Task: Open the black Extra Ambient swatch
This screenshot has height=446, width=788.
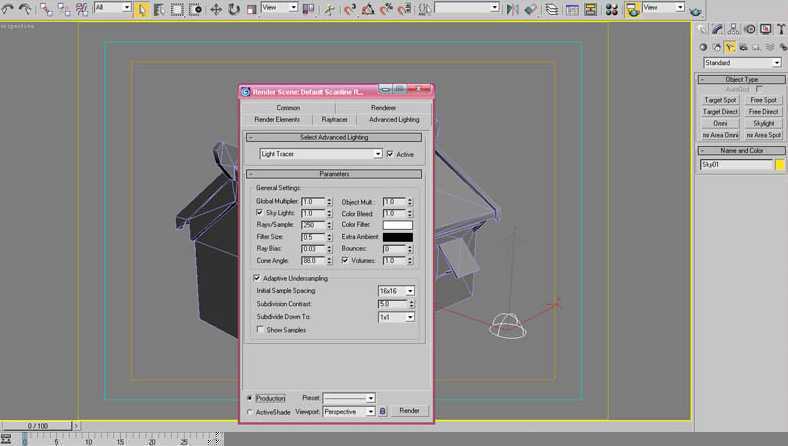Action: (x=398, y=237)
